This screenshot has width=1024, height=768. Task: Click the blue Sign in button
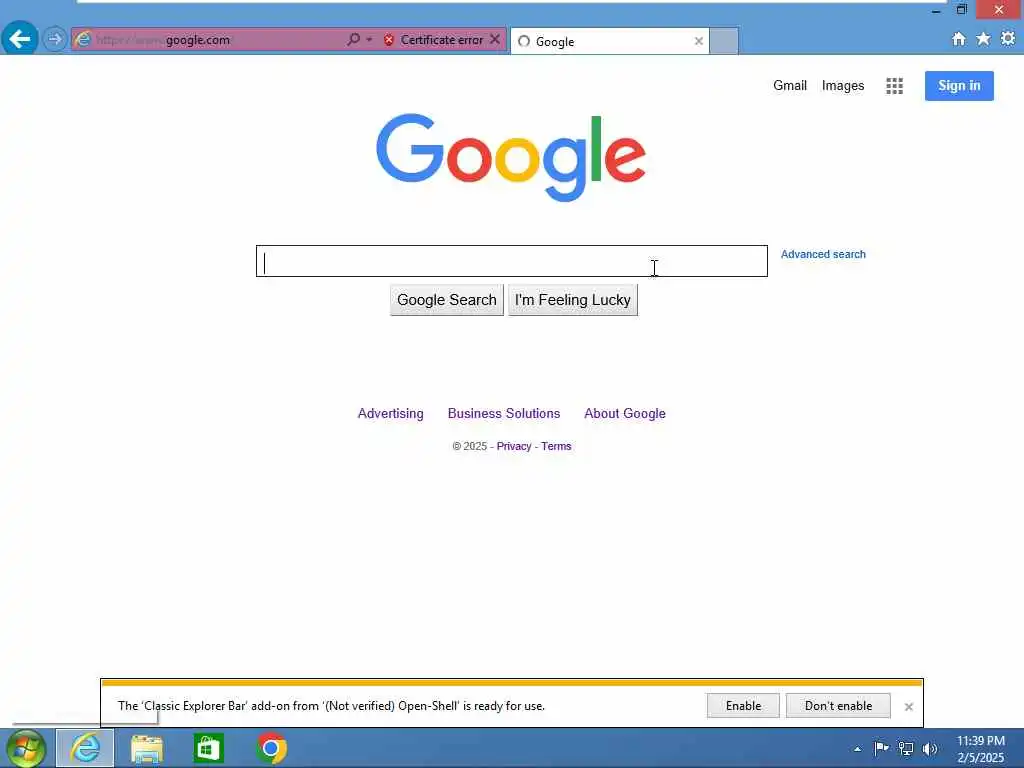point(959,86)
